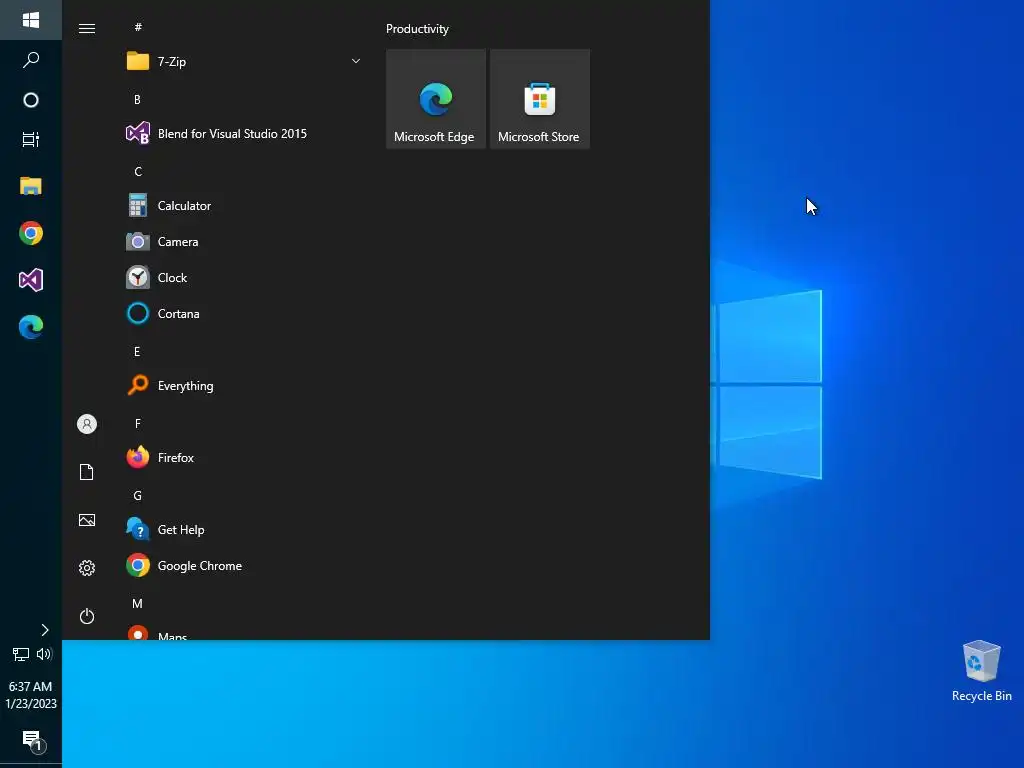Screen dimensions: 1024x768
Task: Open Clock from the app list
Action: click(x=244, y=278)
